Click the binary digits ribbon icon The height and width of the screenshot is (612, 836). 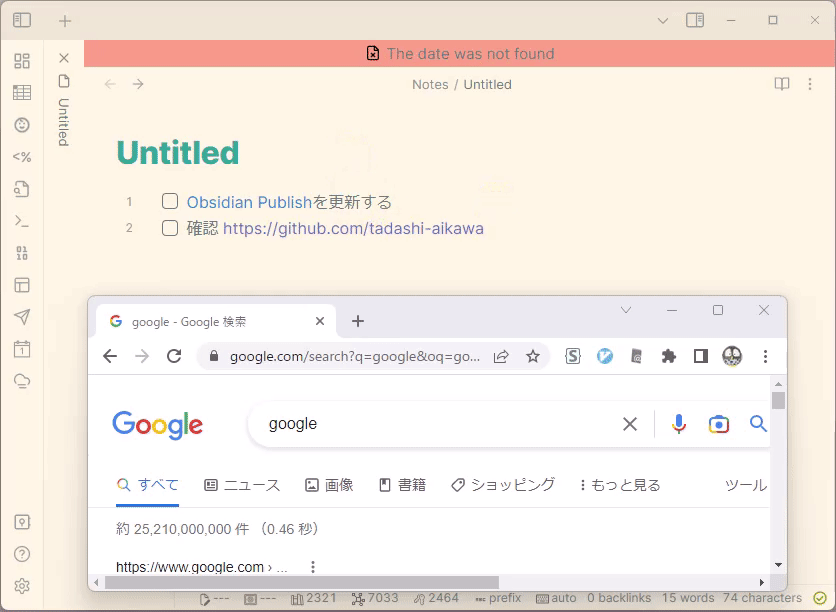pyautogui.click(x=22, y=253)
